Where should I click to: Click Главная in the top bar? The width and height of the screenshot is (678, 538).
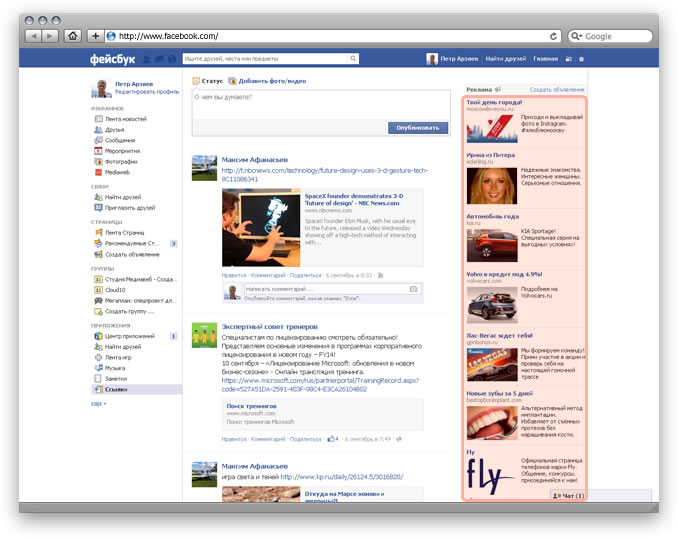click(x=545, y=59)
